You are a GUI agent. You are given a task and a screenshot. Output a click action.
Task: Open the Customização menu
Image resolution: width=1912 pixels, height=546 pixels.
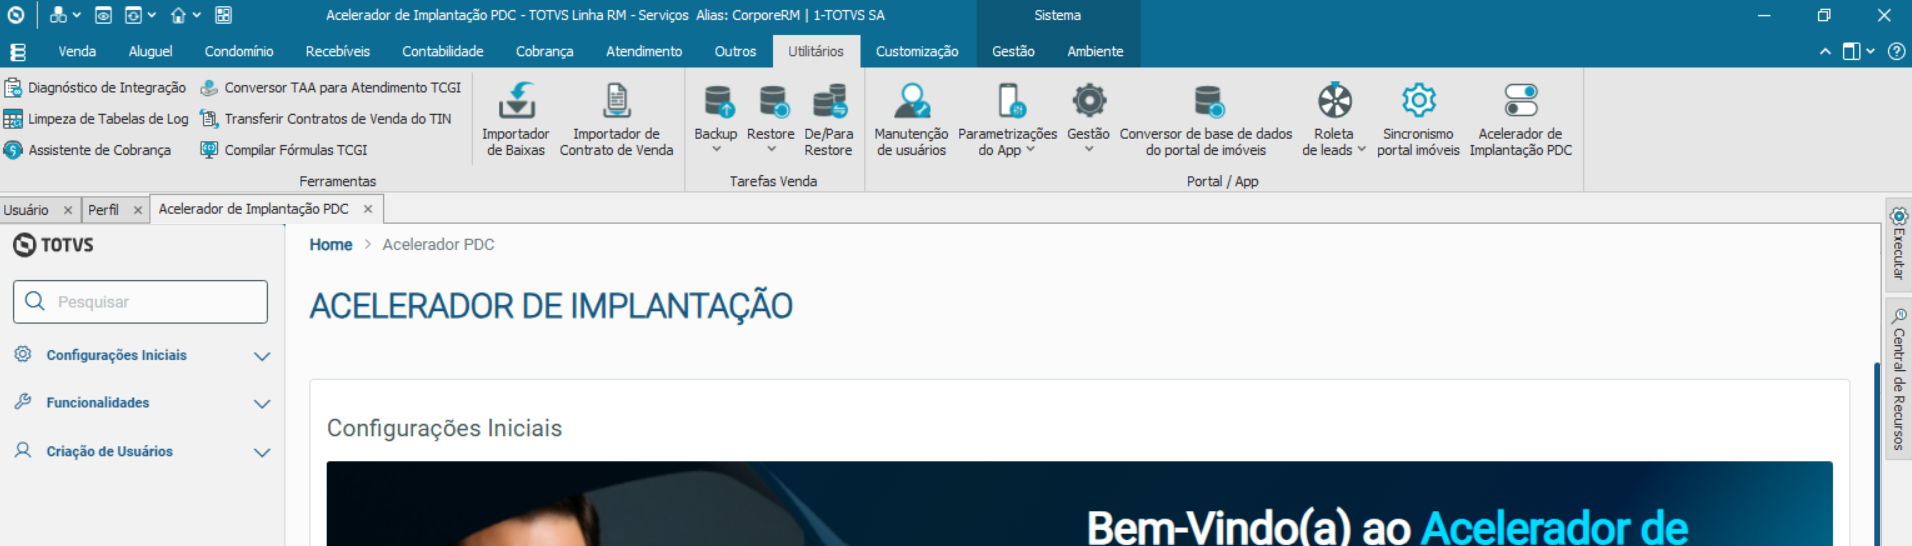(x=917, y=51)
